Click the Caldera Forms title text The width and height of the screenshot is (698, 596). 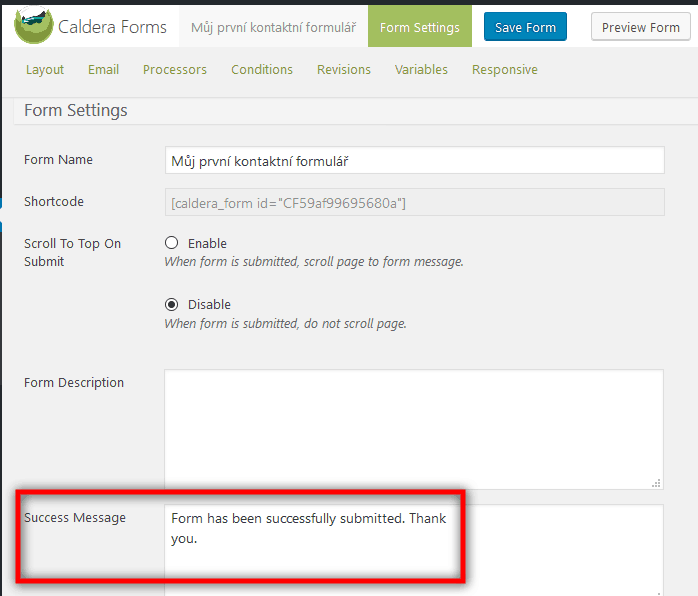click(112, 27)
